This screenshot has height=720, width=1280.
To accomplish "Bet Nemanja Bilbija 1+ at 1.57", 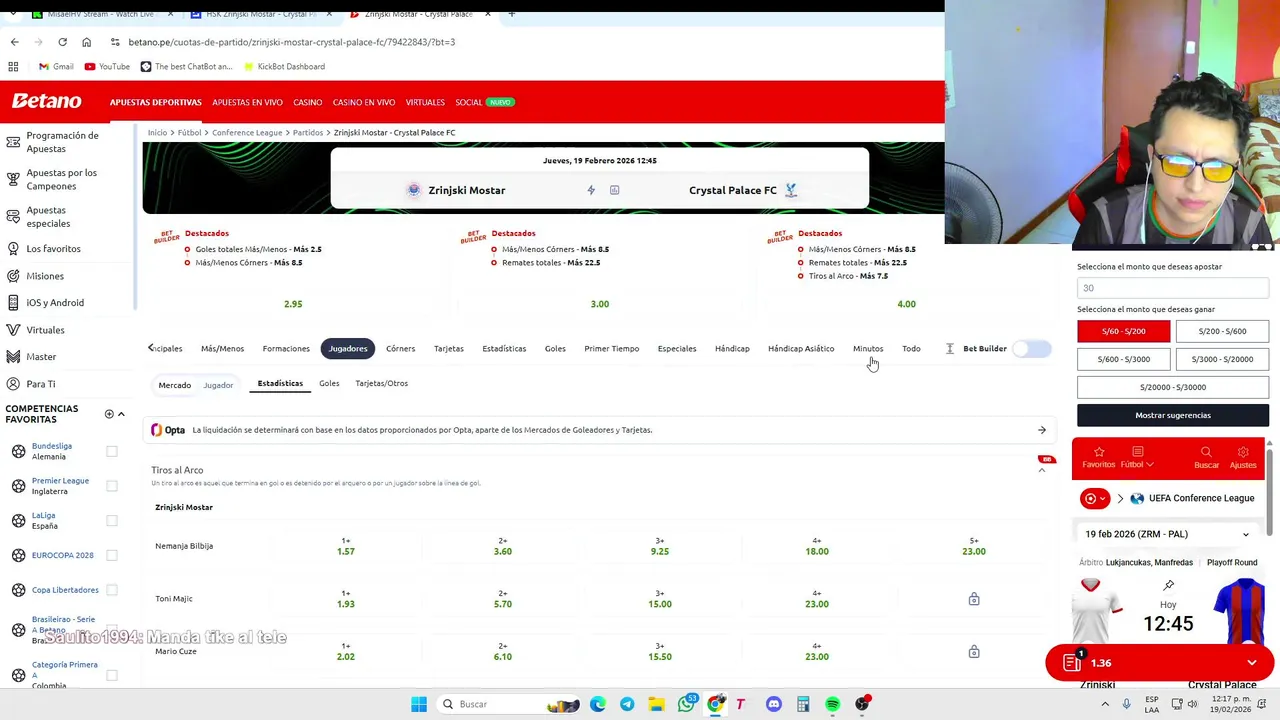I will (345, 546).
